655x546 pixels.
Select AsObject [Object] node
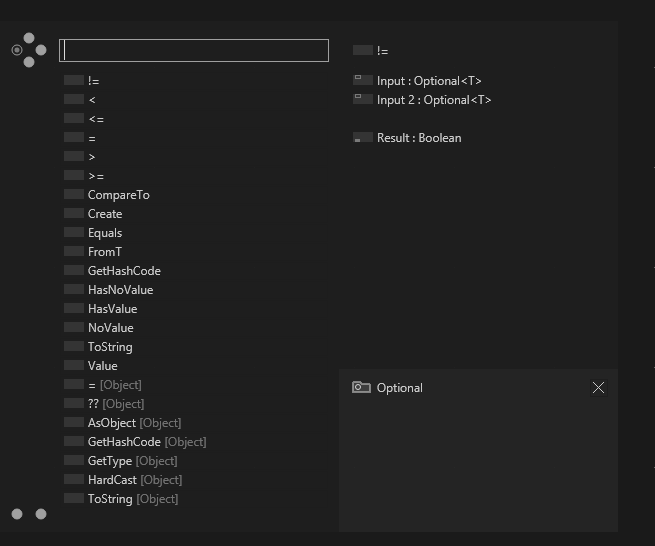click(x=134, y=423)
